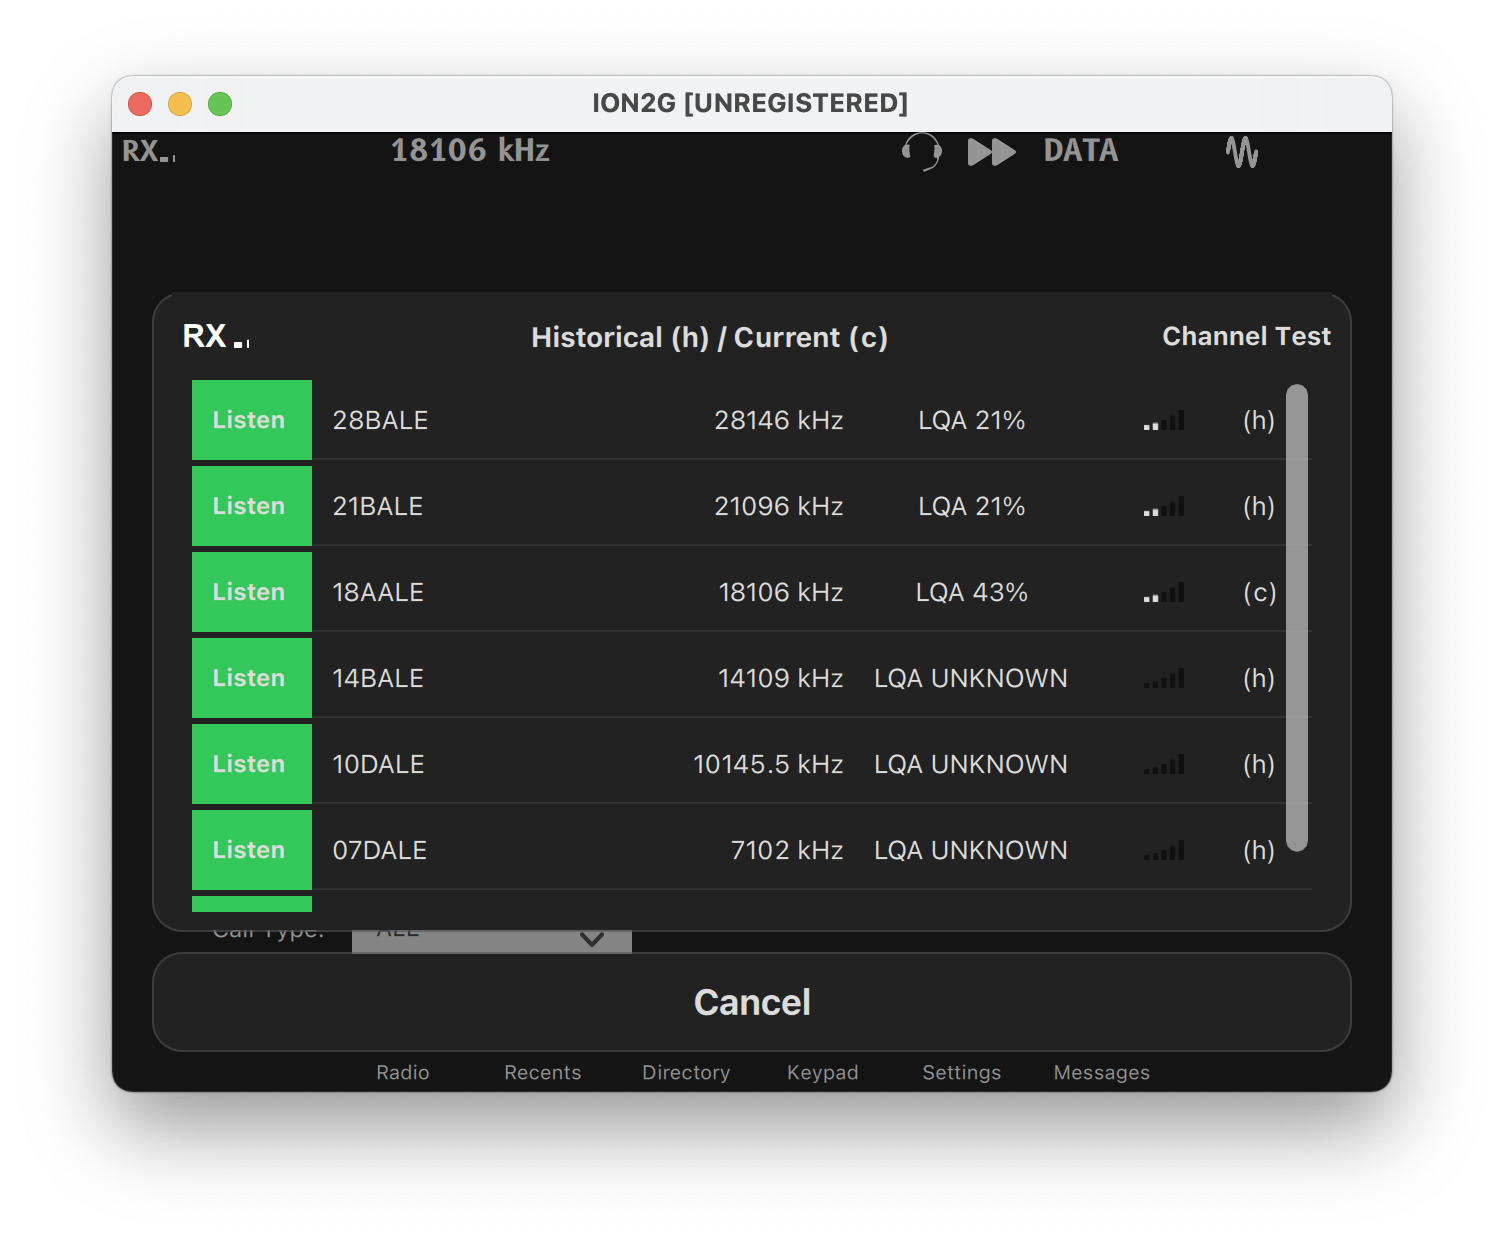Screen dimensions: 1504x1240
Task: Open the Directory tab
Action: [x=685, y=1072]
